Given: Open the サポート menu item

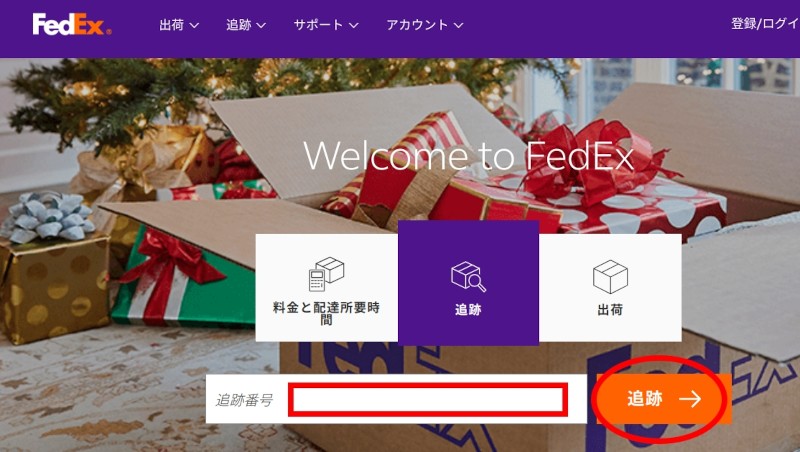Looking at the screenshot, I should (x=326, y=24).
